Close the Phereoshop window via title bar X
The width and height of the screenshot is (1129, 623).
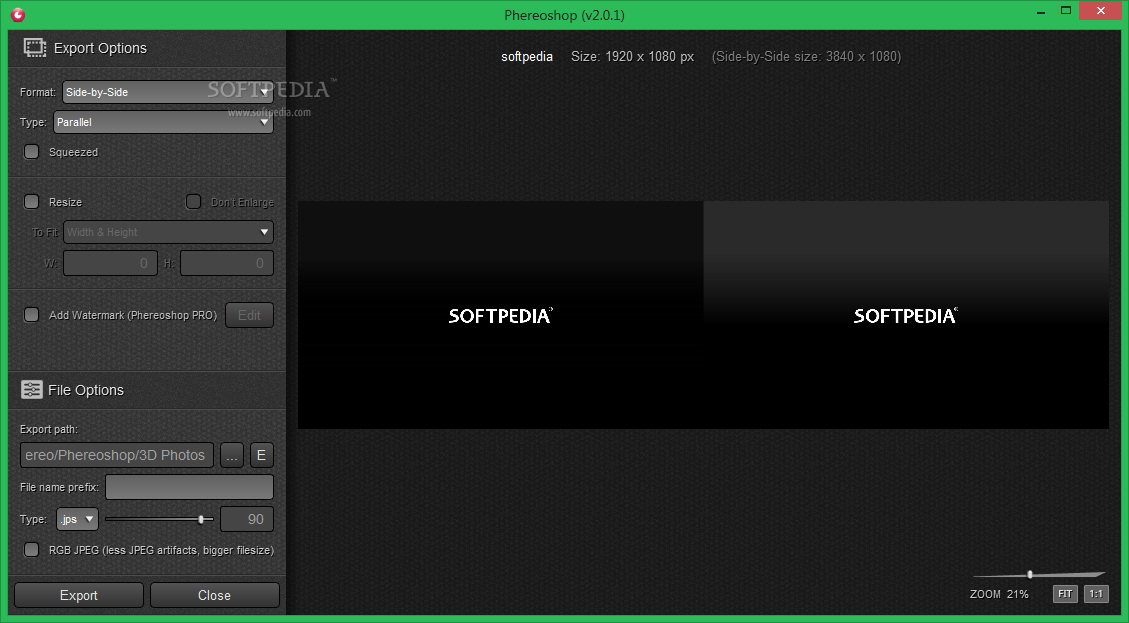(x=1101, y=11)
